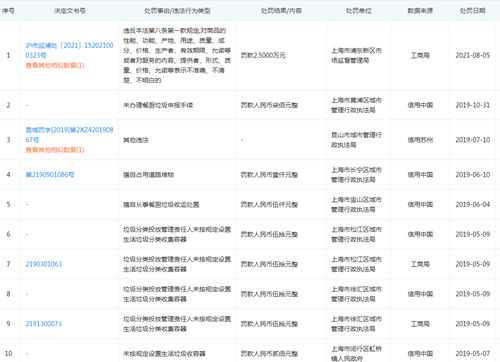Select the long violation description in row 1
The image size is (500, 362).
tap(177, 55)
